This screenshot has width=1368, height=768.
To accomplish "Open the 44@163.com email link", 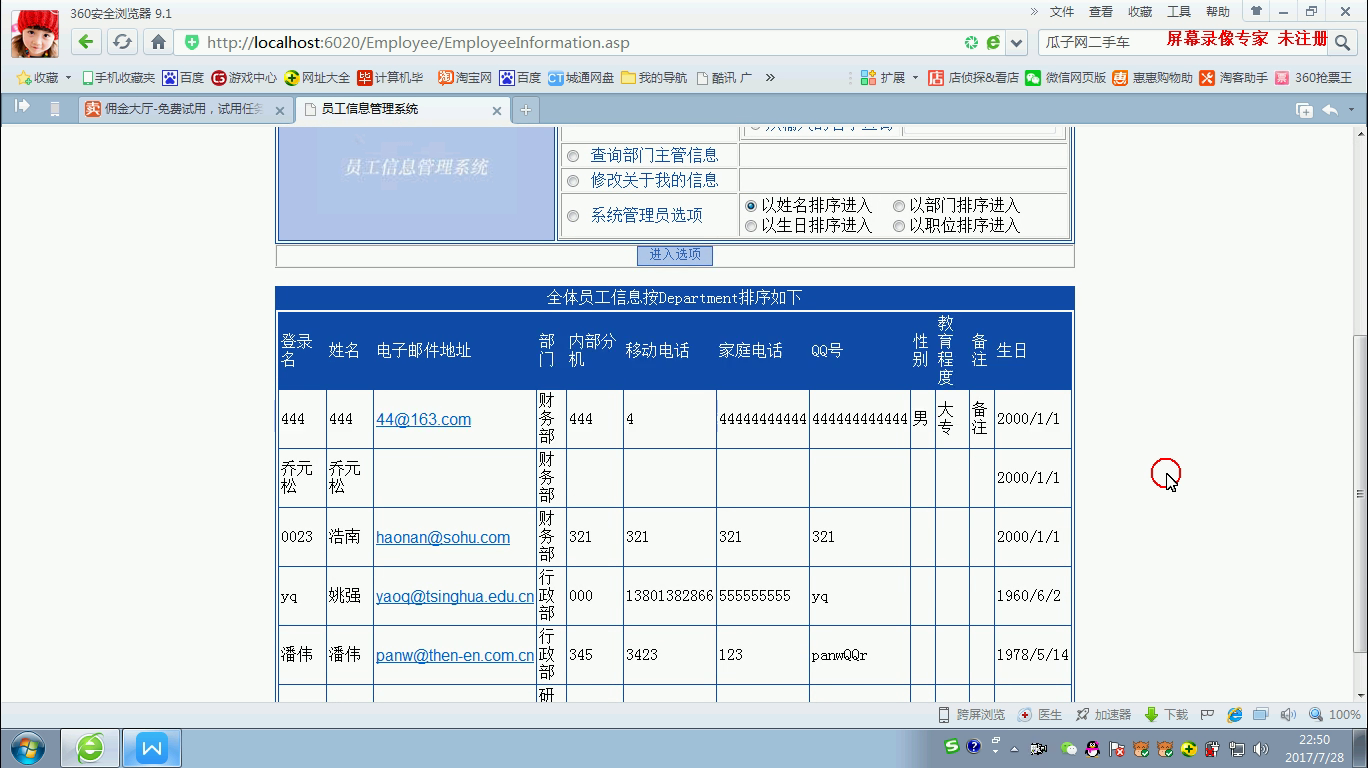I will (x=423, y=419).
